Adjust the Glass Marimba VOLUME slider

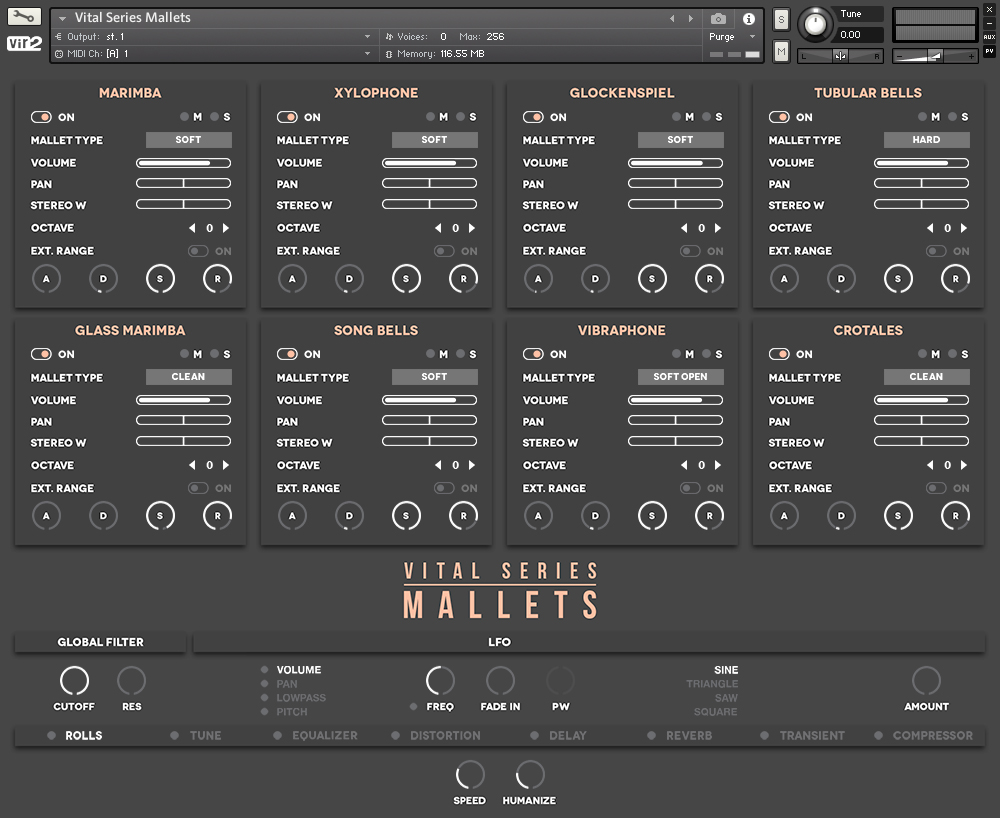pyautogui.click(x=183, y=400)
